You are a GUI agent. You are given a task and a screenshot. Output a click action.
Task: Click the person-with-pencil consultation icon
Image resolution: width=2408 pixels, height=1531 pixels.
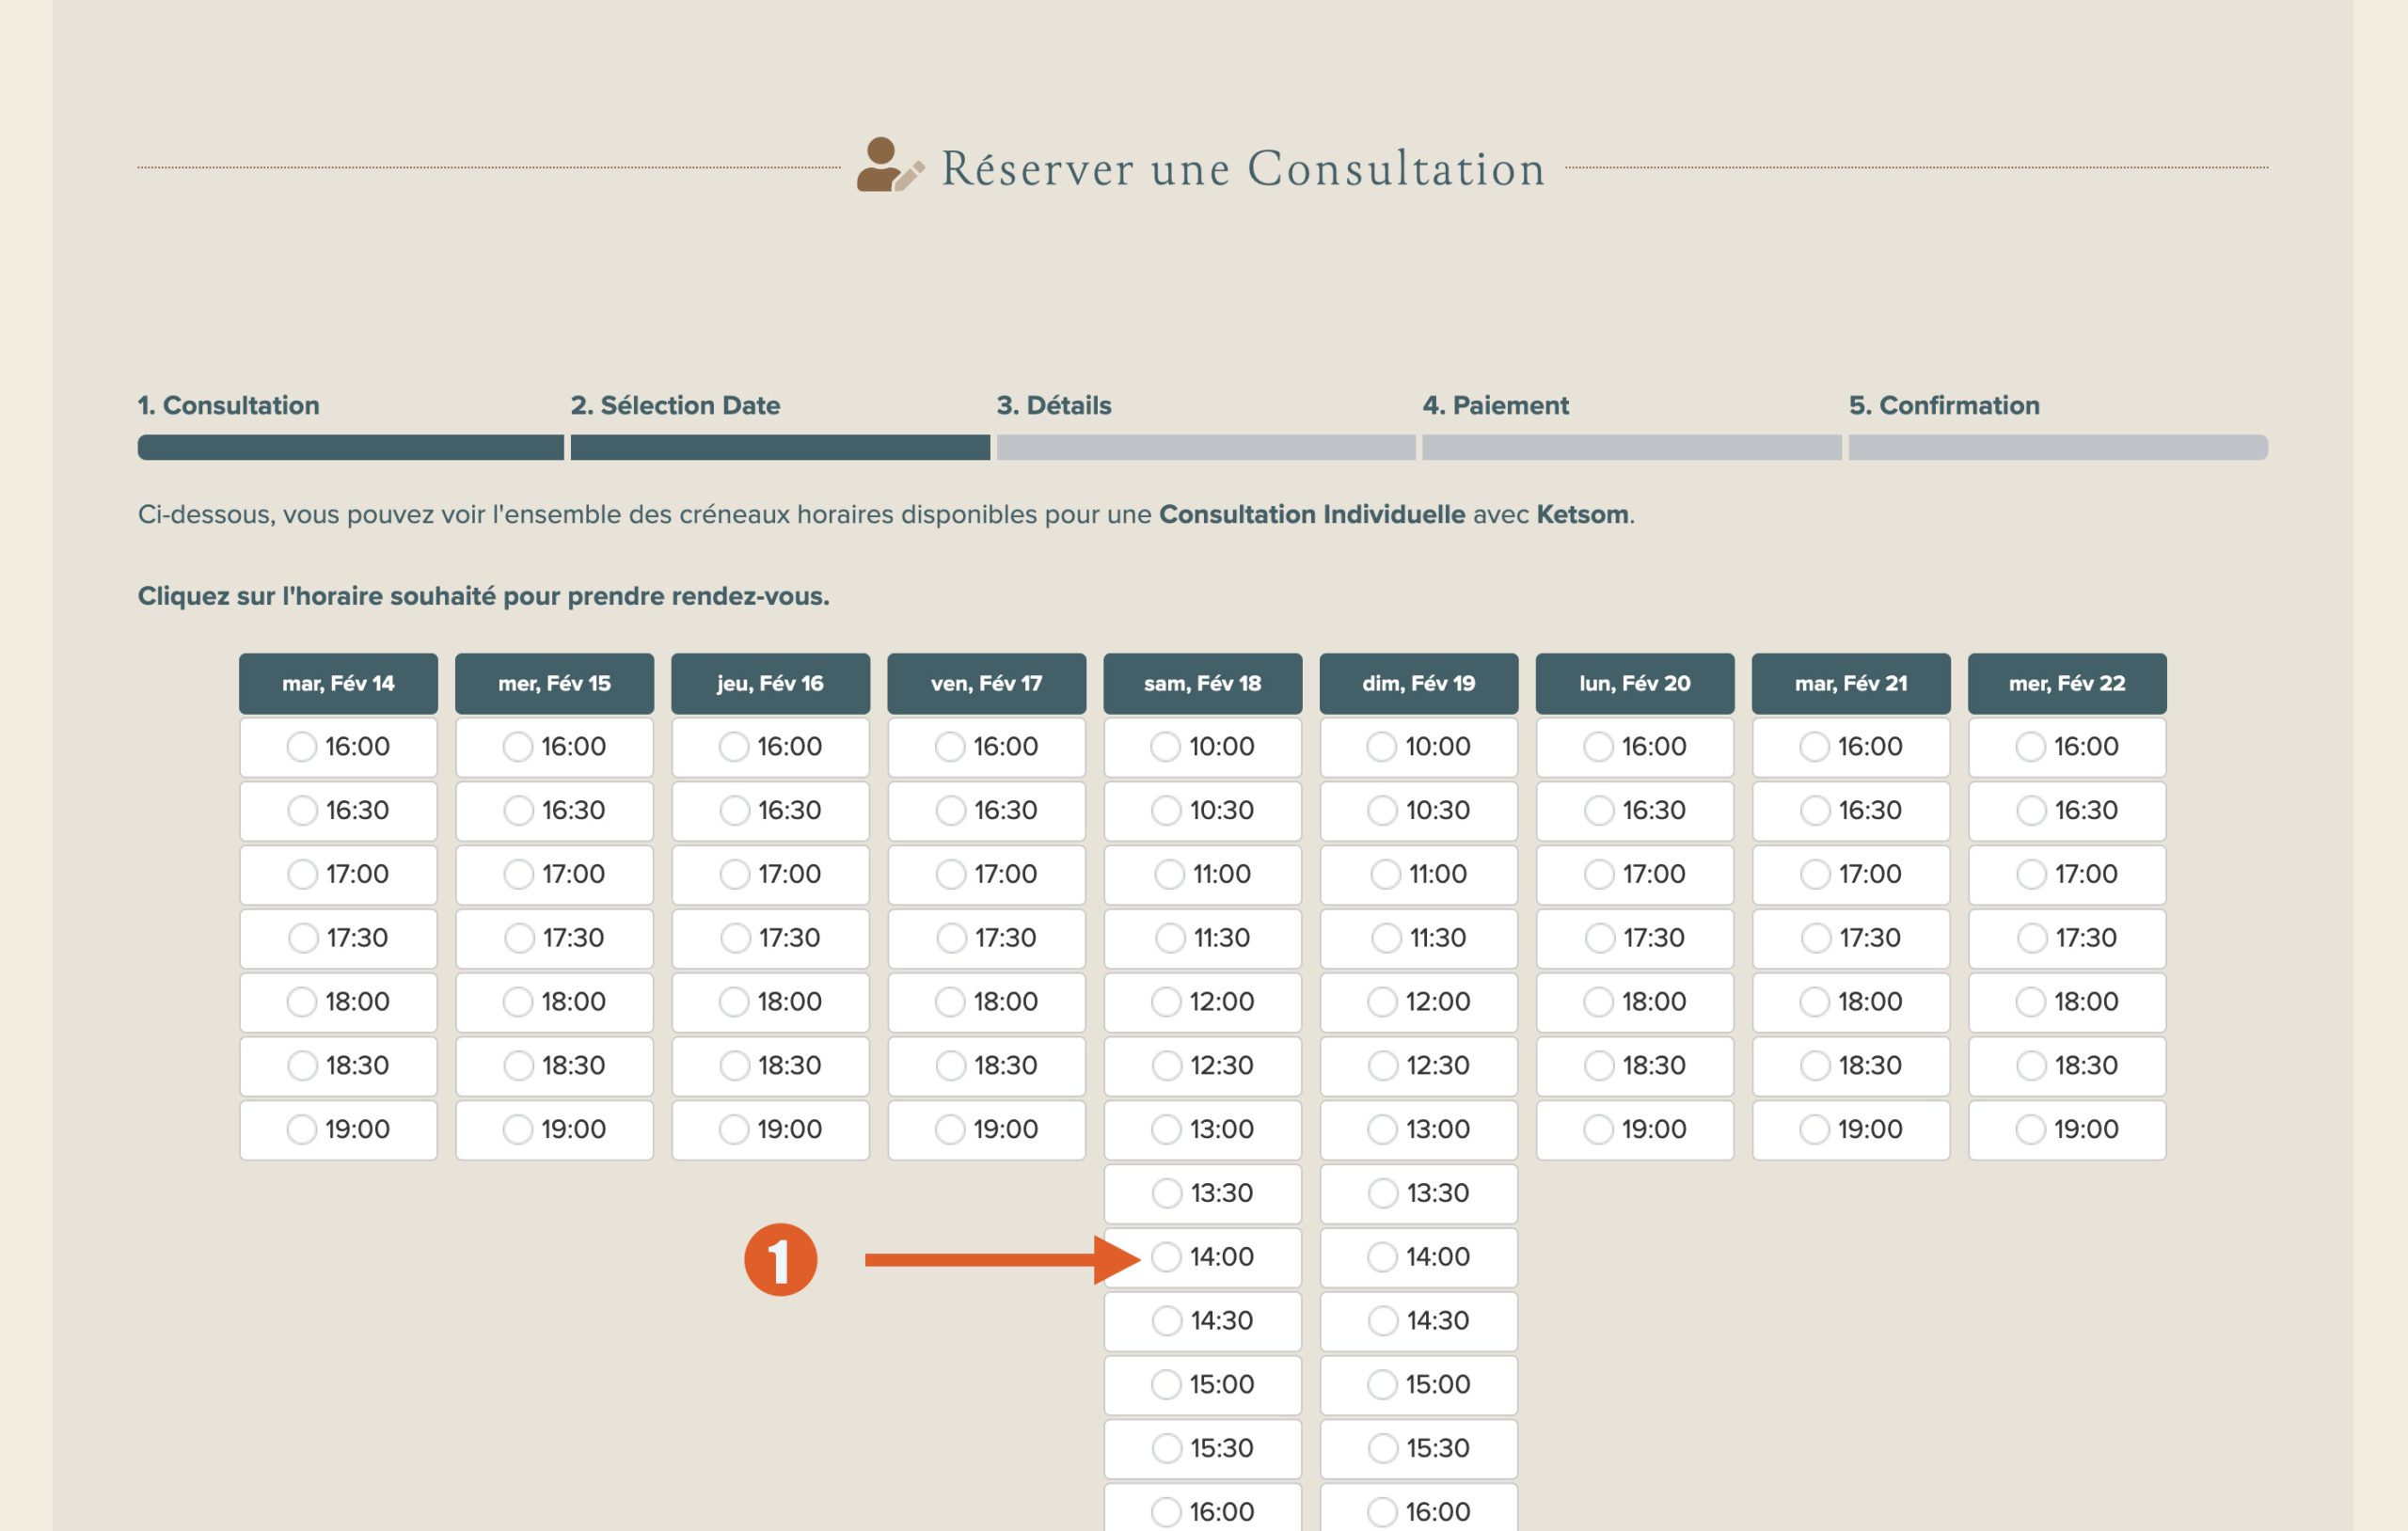pos(890,165)
